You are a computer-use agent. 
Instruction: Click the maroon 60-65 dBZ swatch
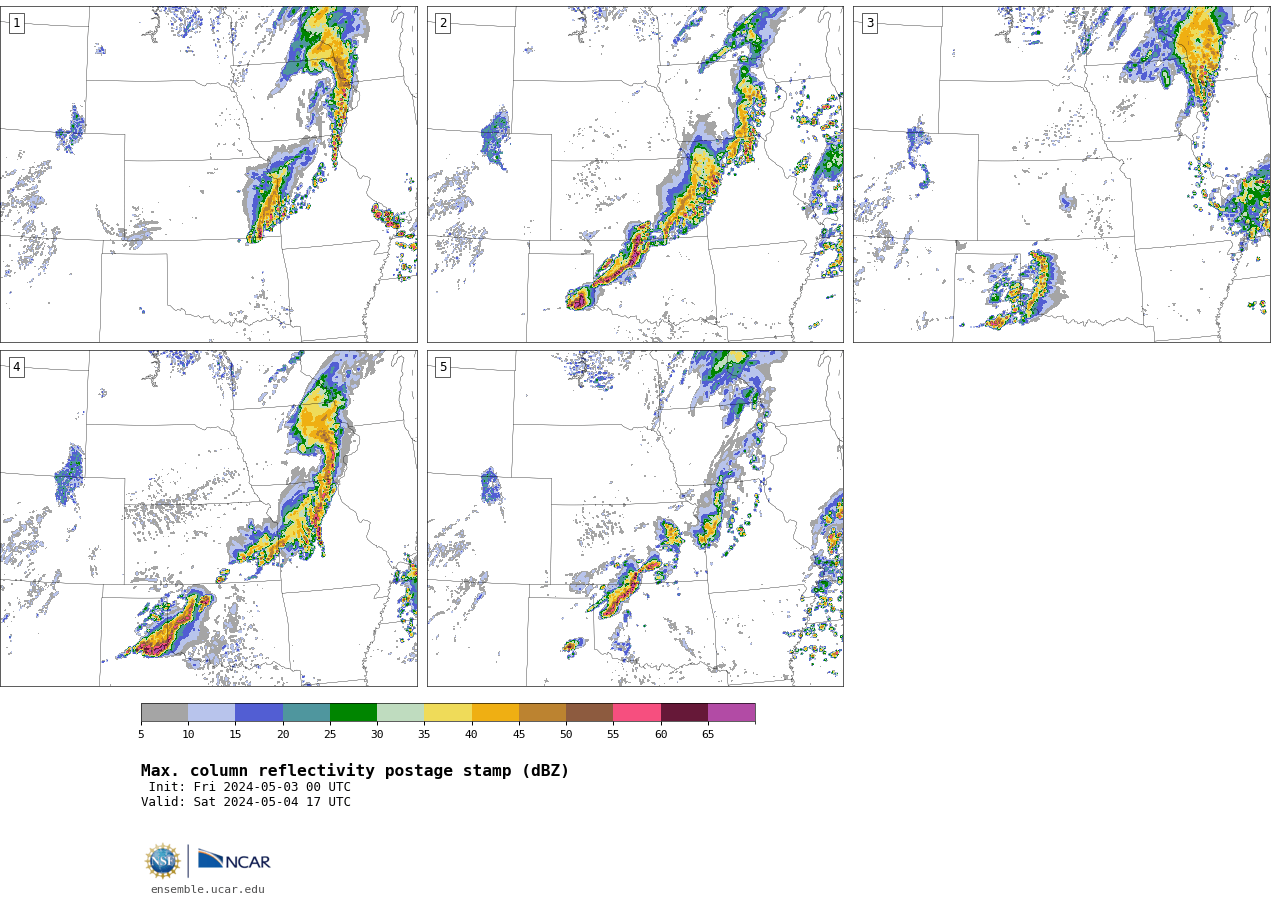[684, 712]
